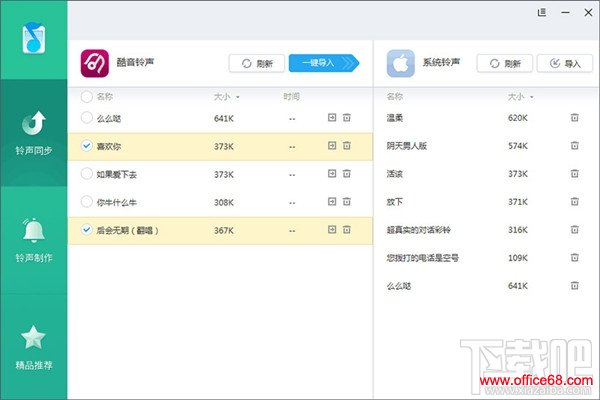Click the system list 名称 column header
The width and height of the screenshot is (600, 400).
[x=395, y=96]
